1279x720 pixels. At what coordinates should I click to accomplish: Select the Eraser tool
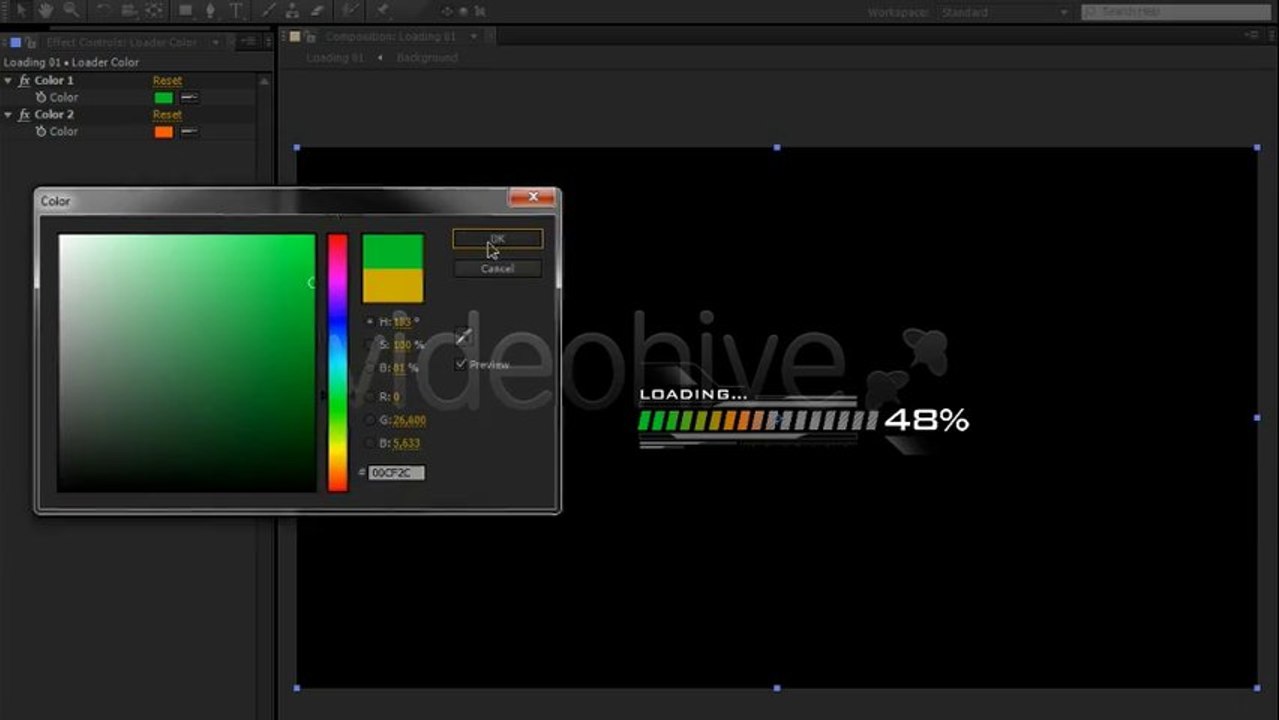318,10
